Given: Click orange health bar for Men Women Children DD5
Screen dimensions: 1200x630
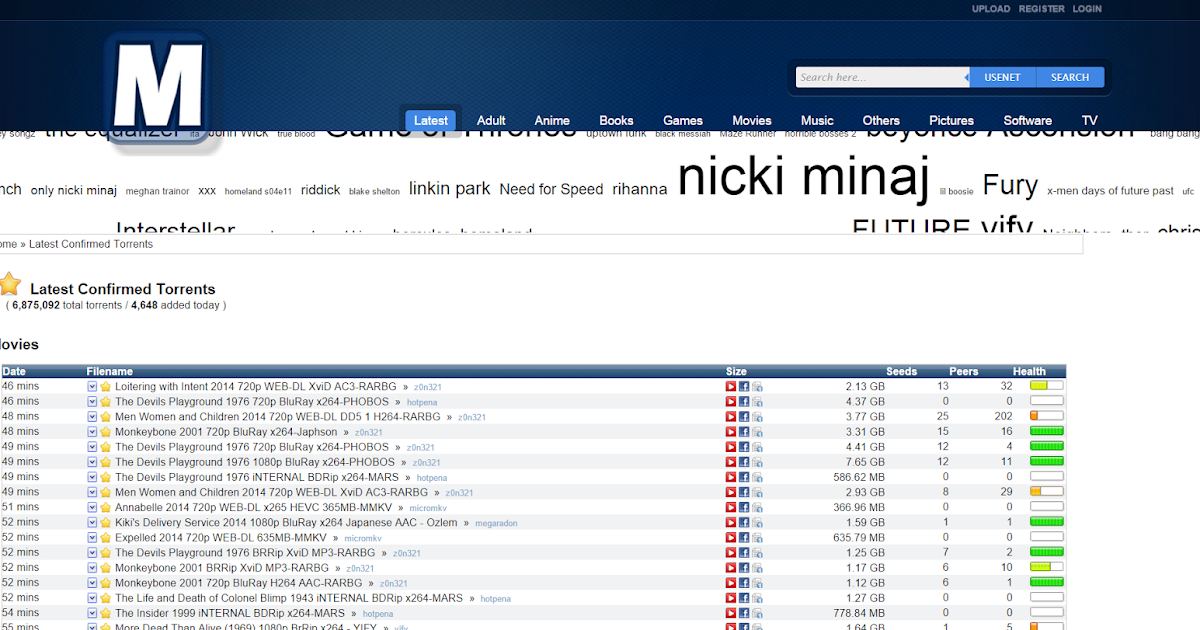Looking at the screenshot, I should click(x=1046, y=417).
